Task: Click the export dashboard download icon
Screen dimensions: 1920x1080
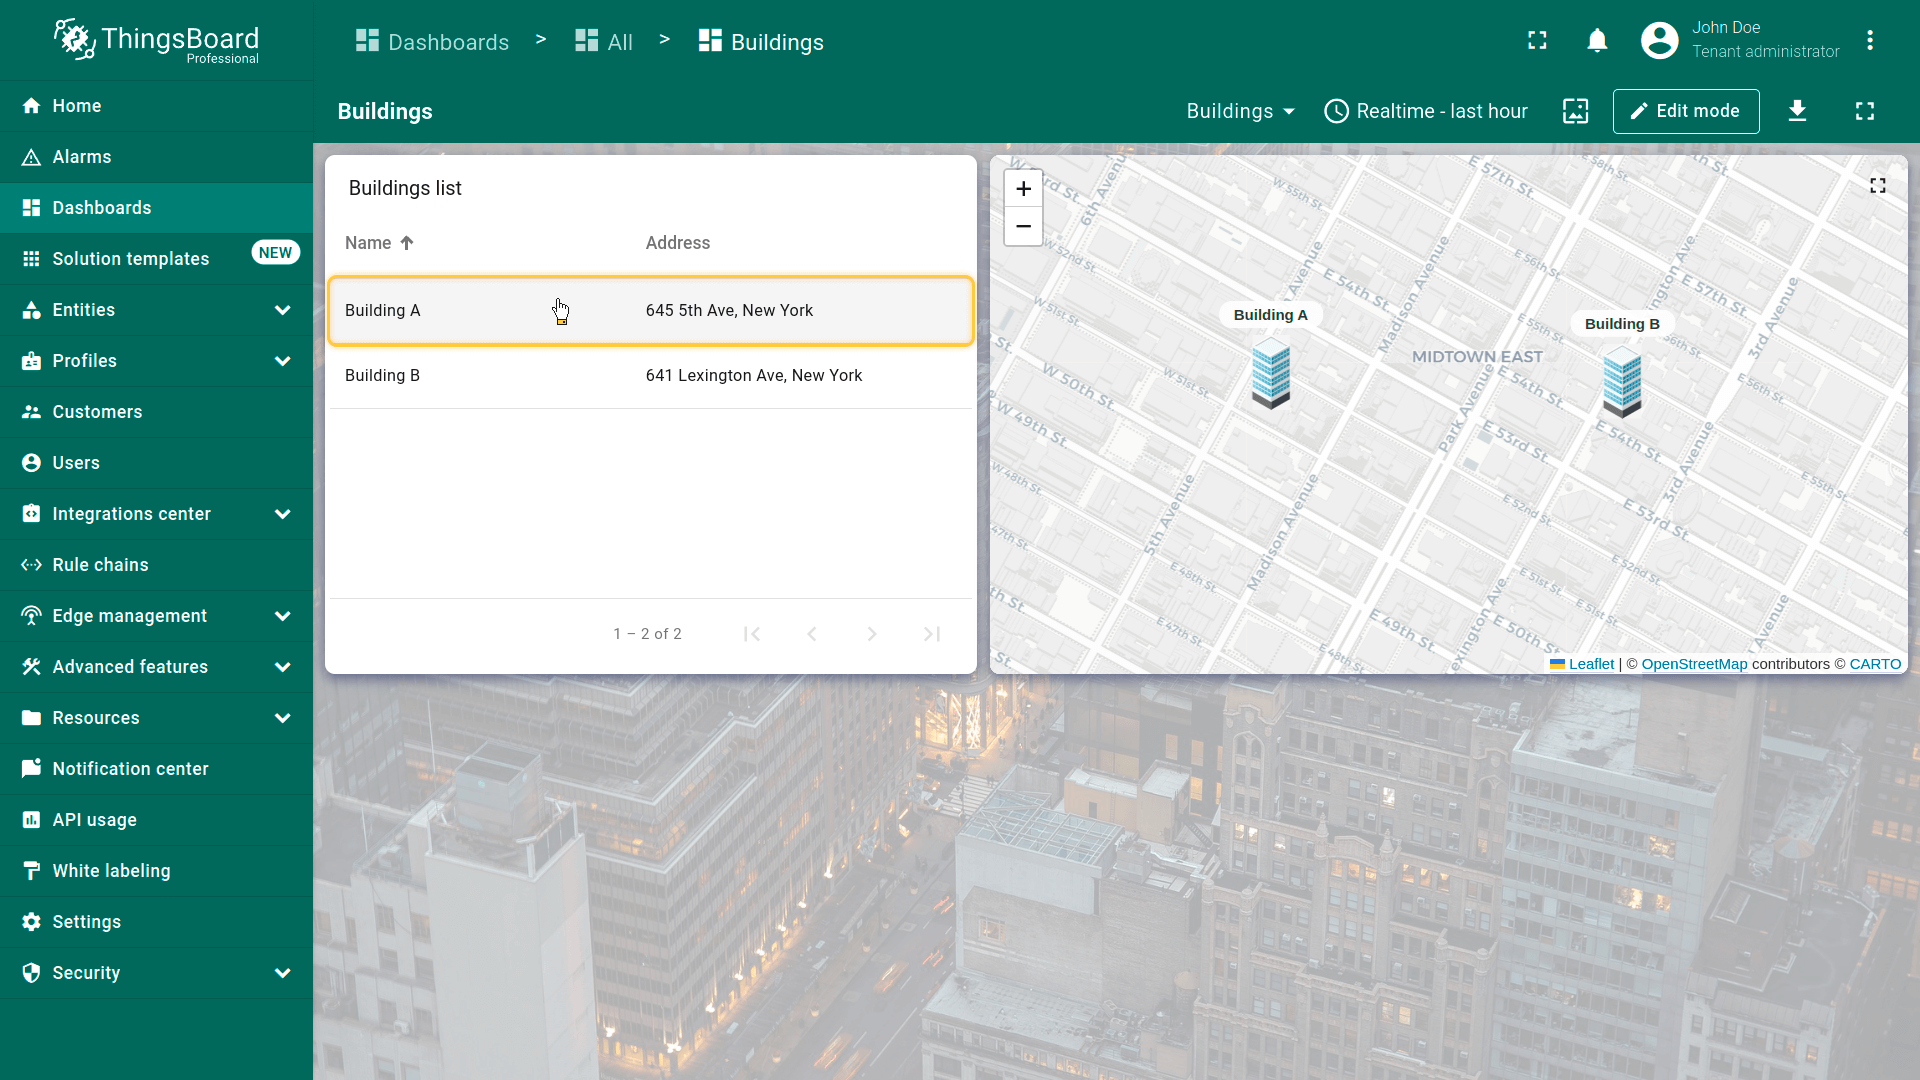Action: [x=1797, y=111]
